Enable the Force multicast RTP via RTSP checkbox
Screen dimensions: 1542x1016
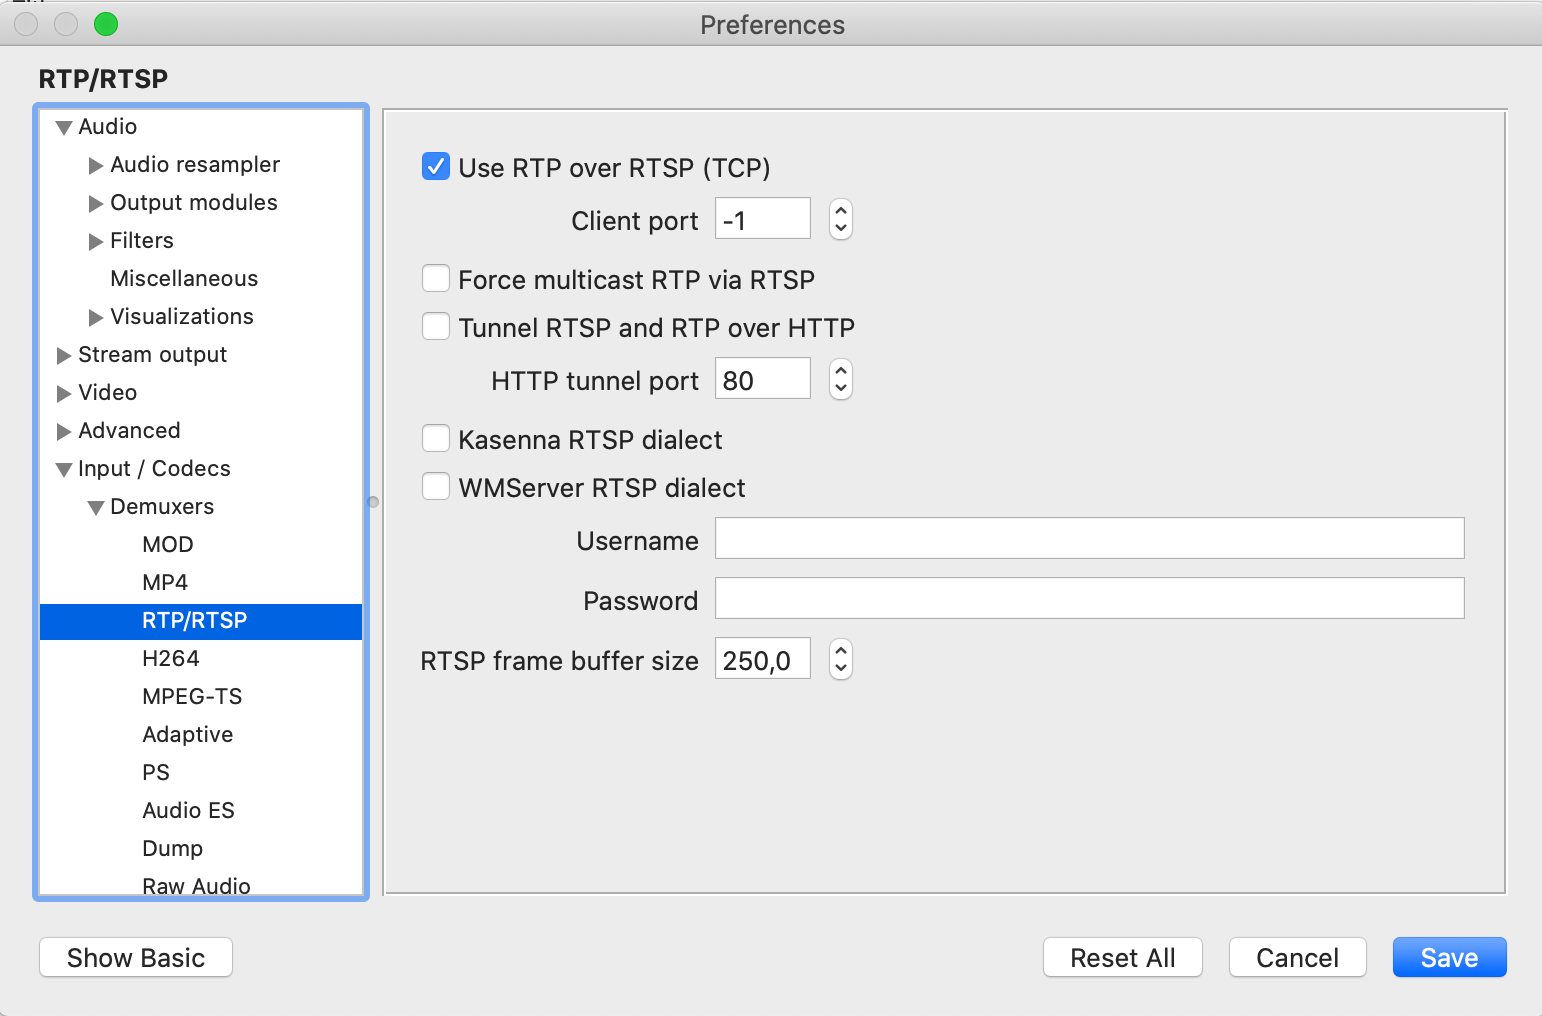pos(436,278)
